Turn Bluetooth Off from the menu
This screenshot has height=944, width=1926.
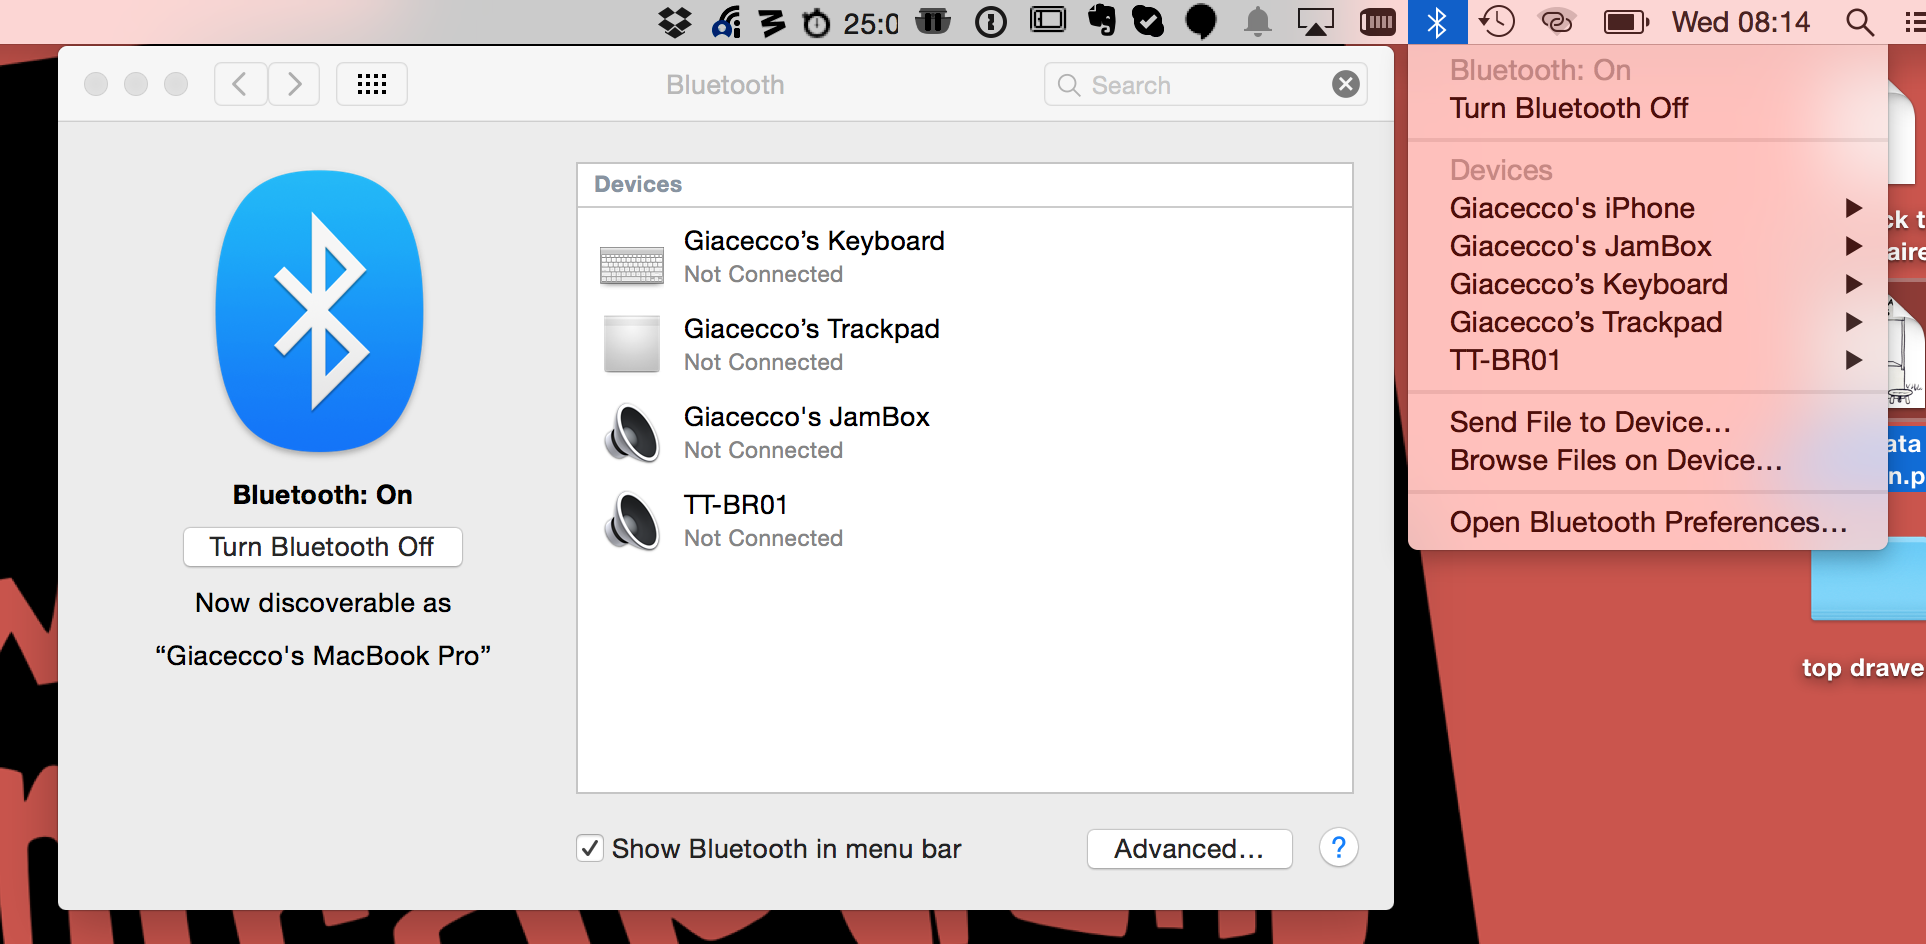point(1568,108)
